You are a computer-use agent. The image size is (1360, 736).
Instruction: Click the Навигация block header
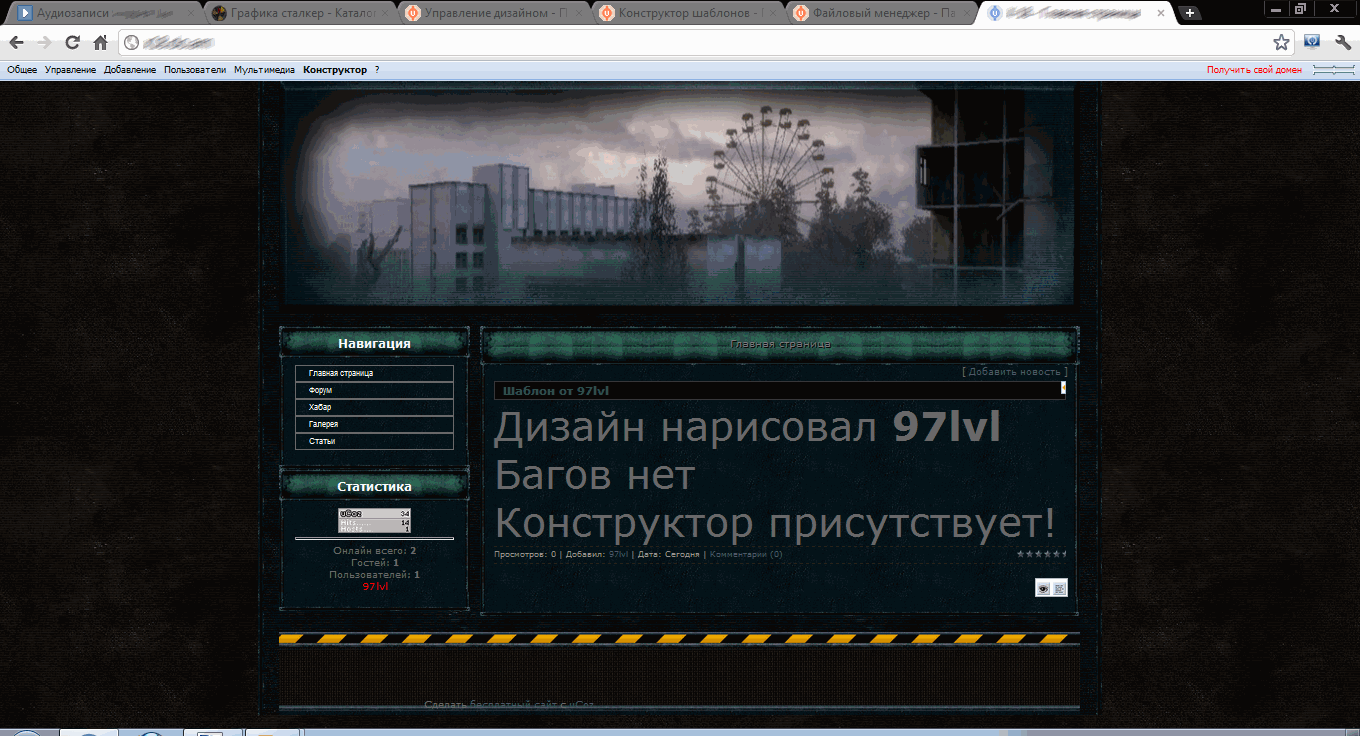click(374, 343)
